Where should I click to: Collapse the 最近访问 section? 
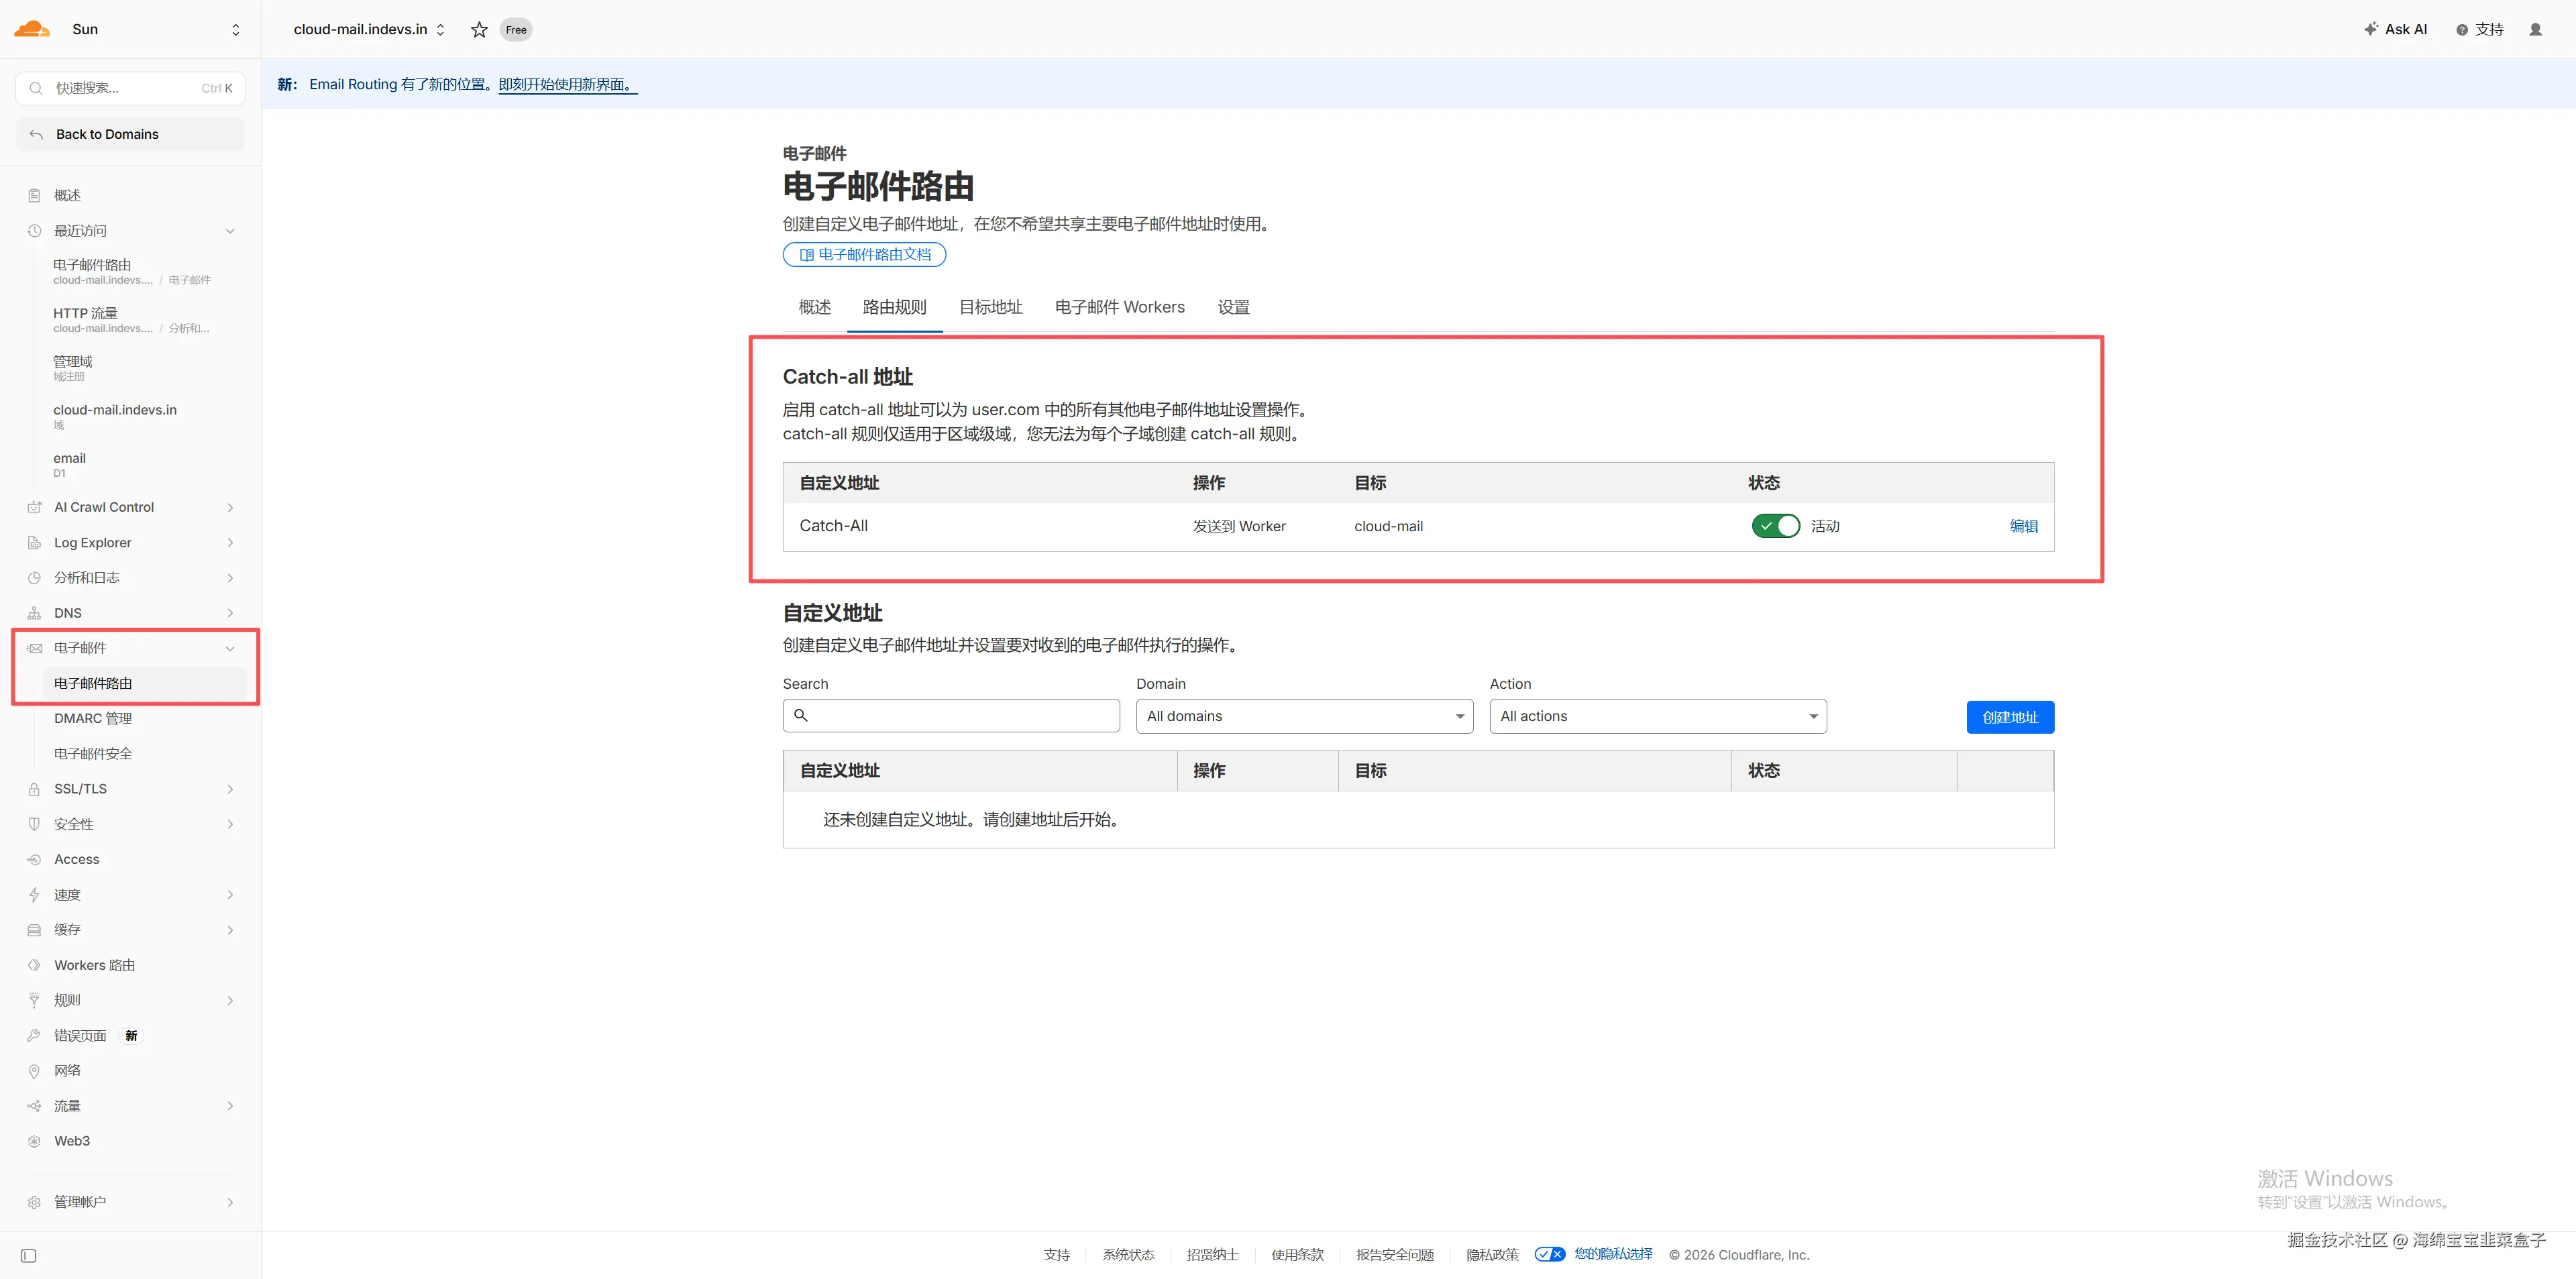[230, 231]
